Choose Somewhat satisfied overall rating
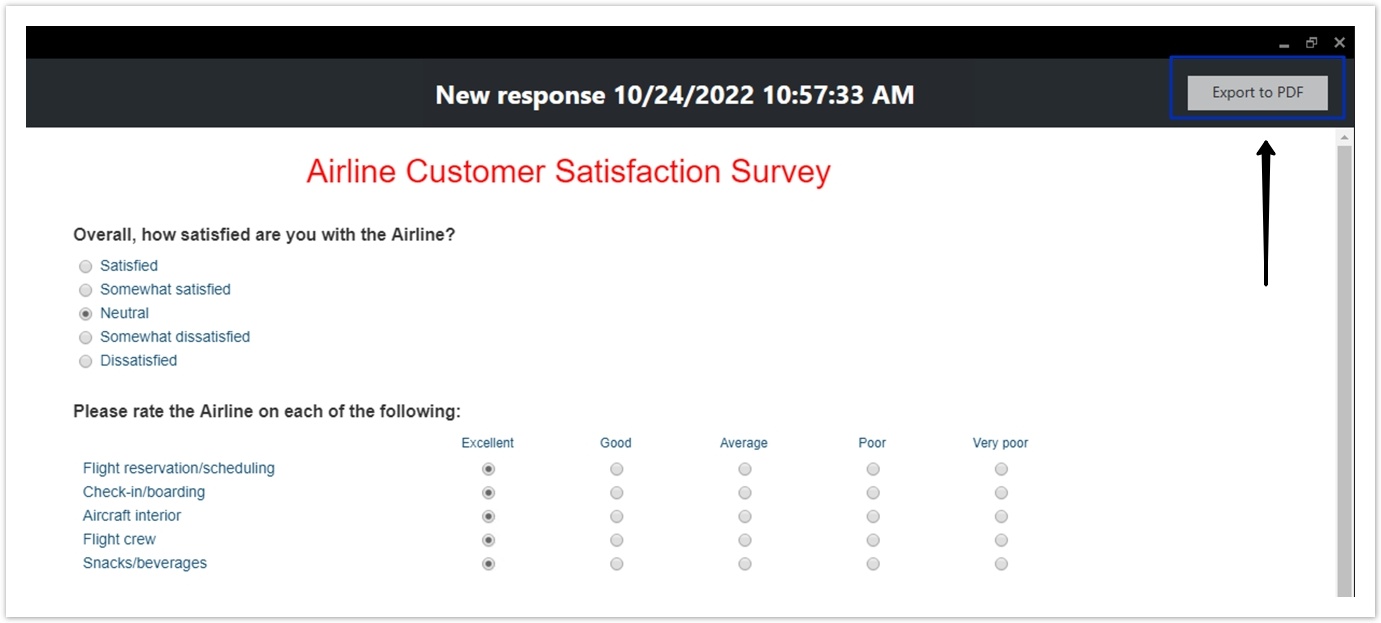The width and height of the screenshot is (1381, 623). click(86, 290)
